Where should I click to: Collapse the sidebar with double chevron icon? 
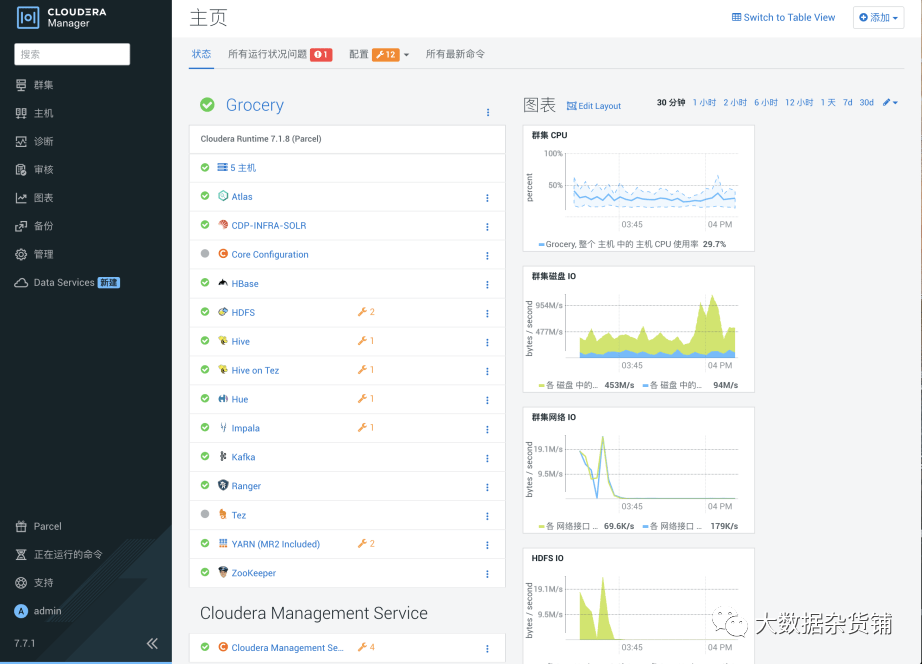152,643
